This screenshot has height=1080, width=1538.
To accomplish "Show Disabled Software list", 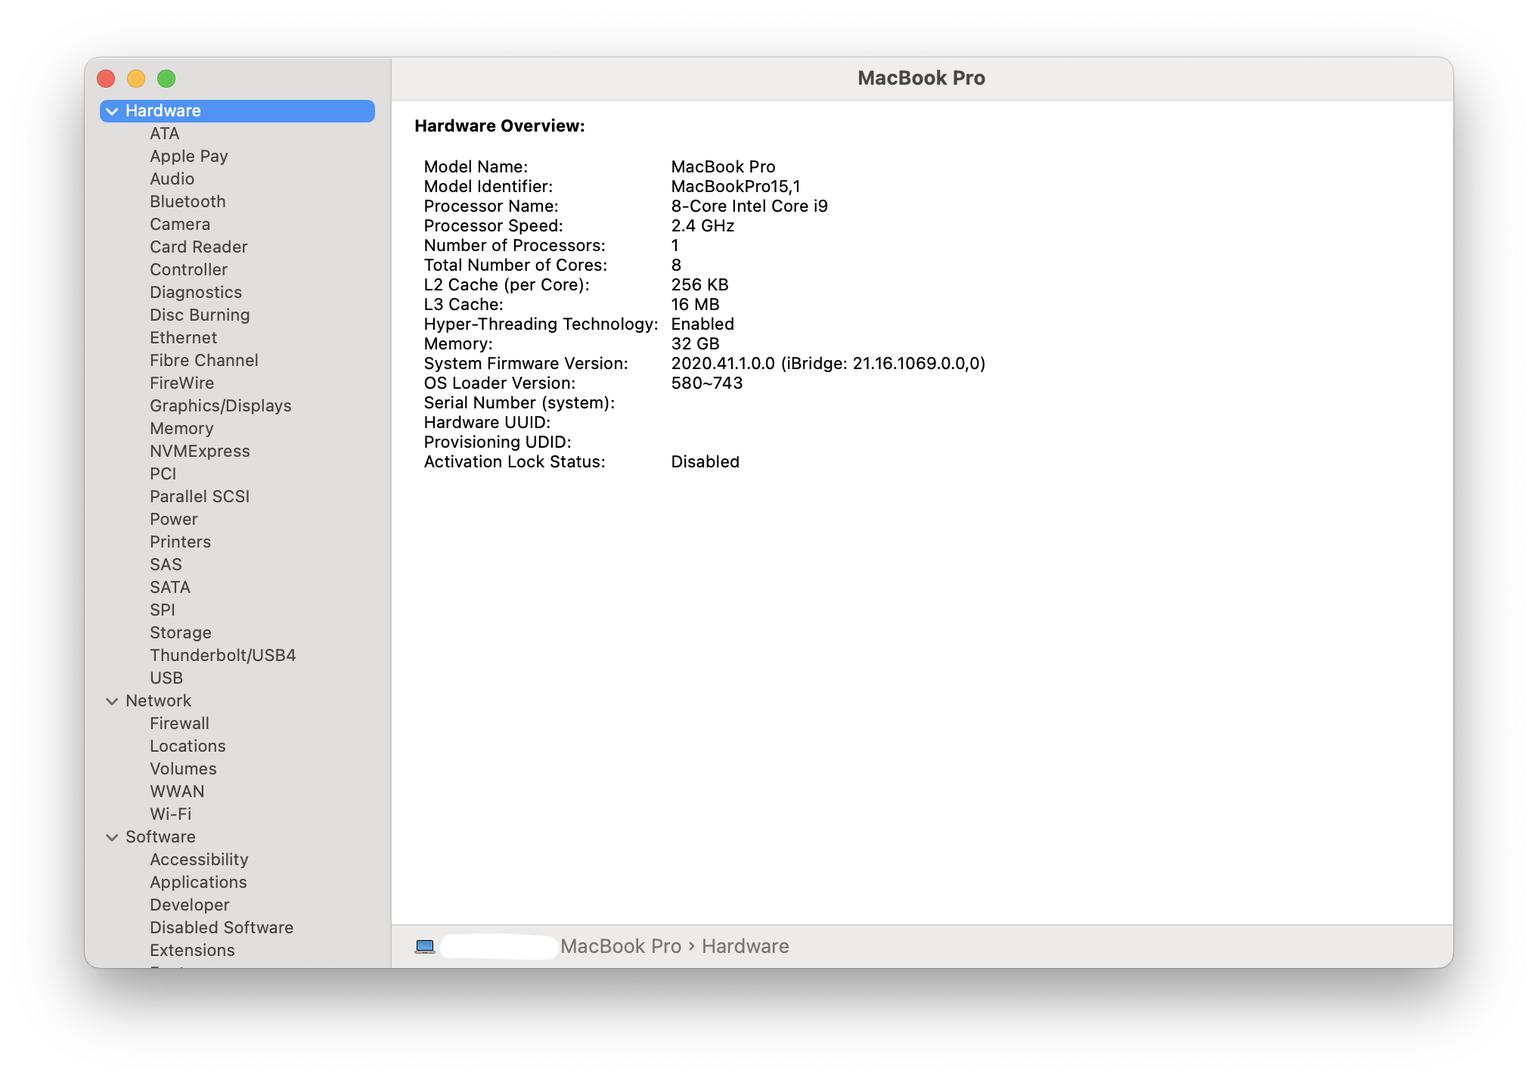I will [221, 927].
